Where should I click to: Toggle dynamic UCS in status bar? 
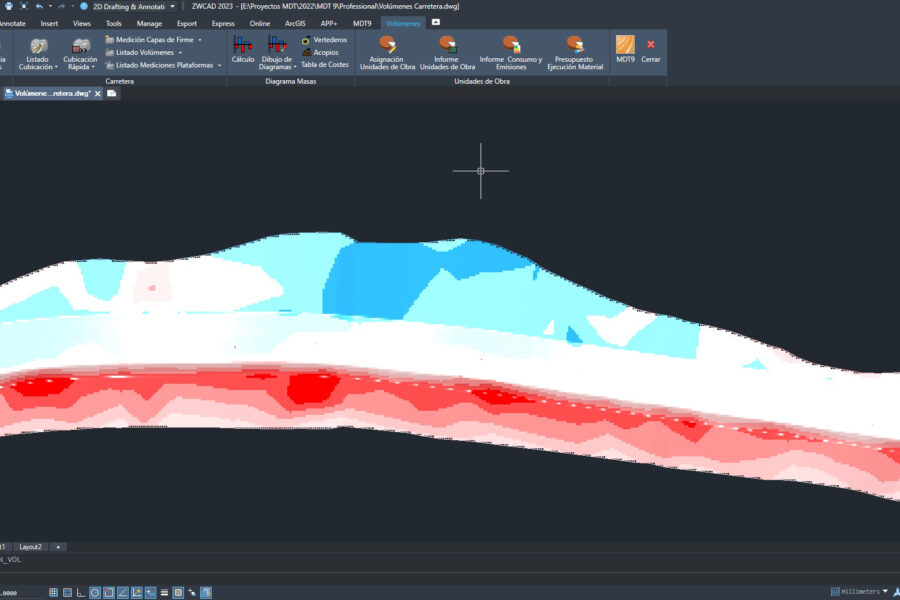pyautogui.click(x=137, y=593)
